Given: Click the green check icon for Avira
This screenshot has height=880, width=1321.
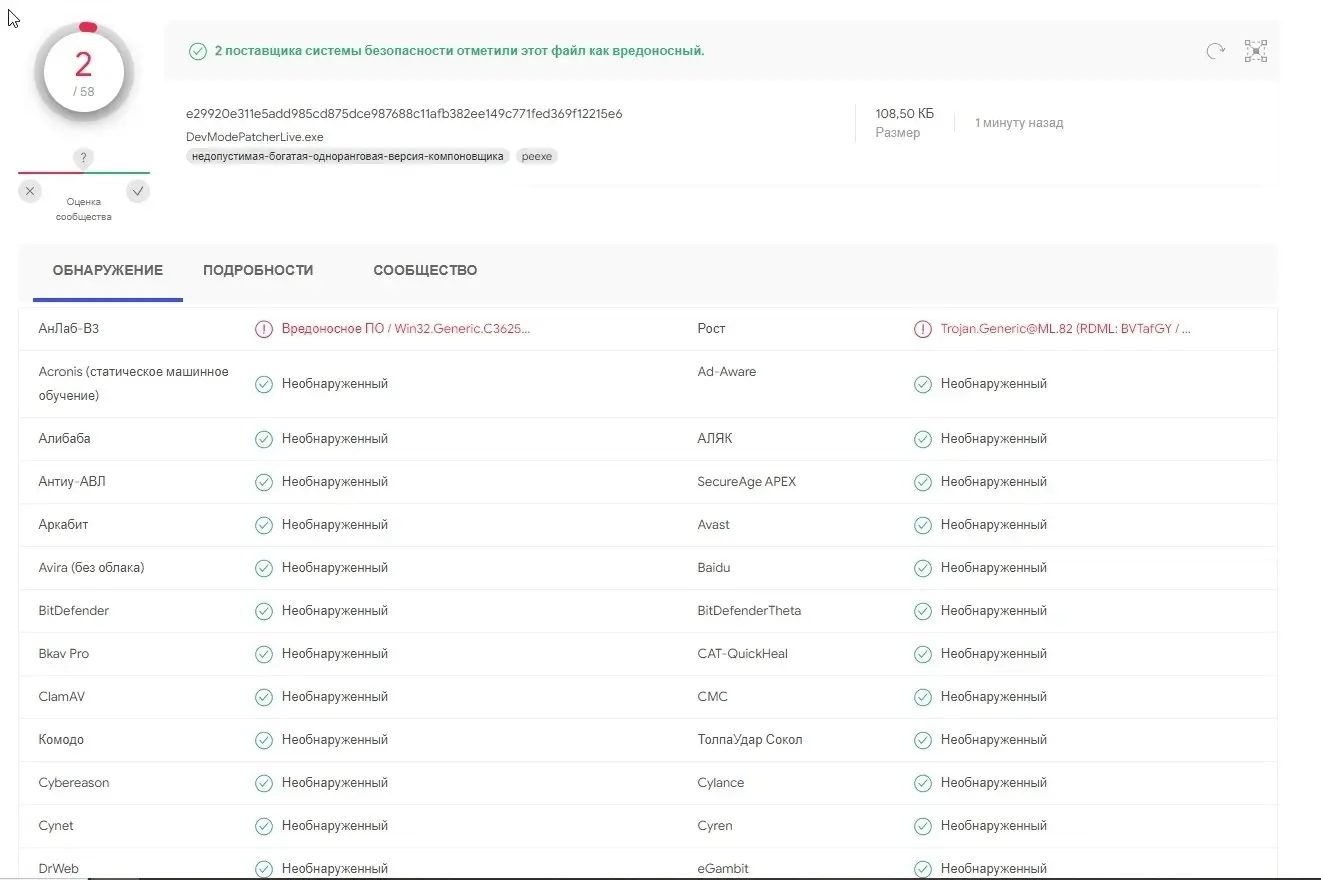Looking at the screenshot, I should tap(264, 568).
